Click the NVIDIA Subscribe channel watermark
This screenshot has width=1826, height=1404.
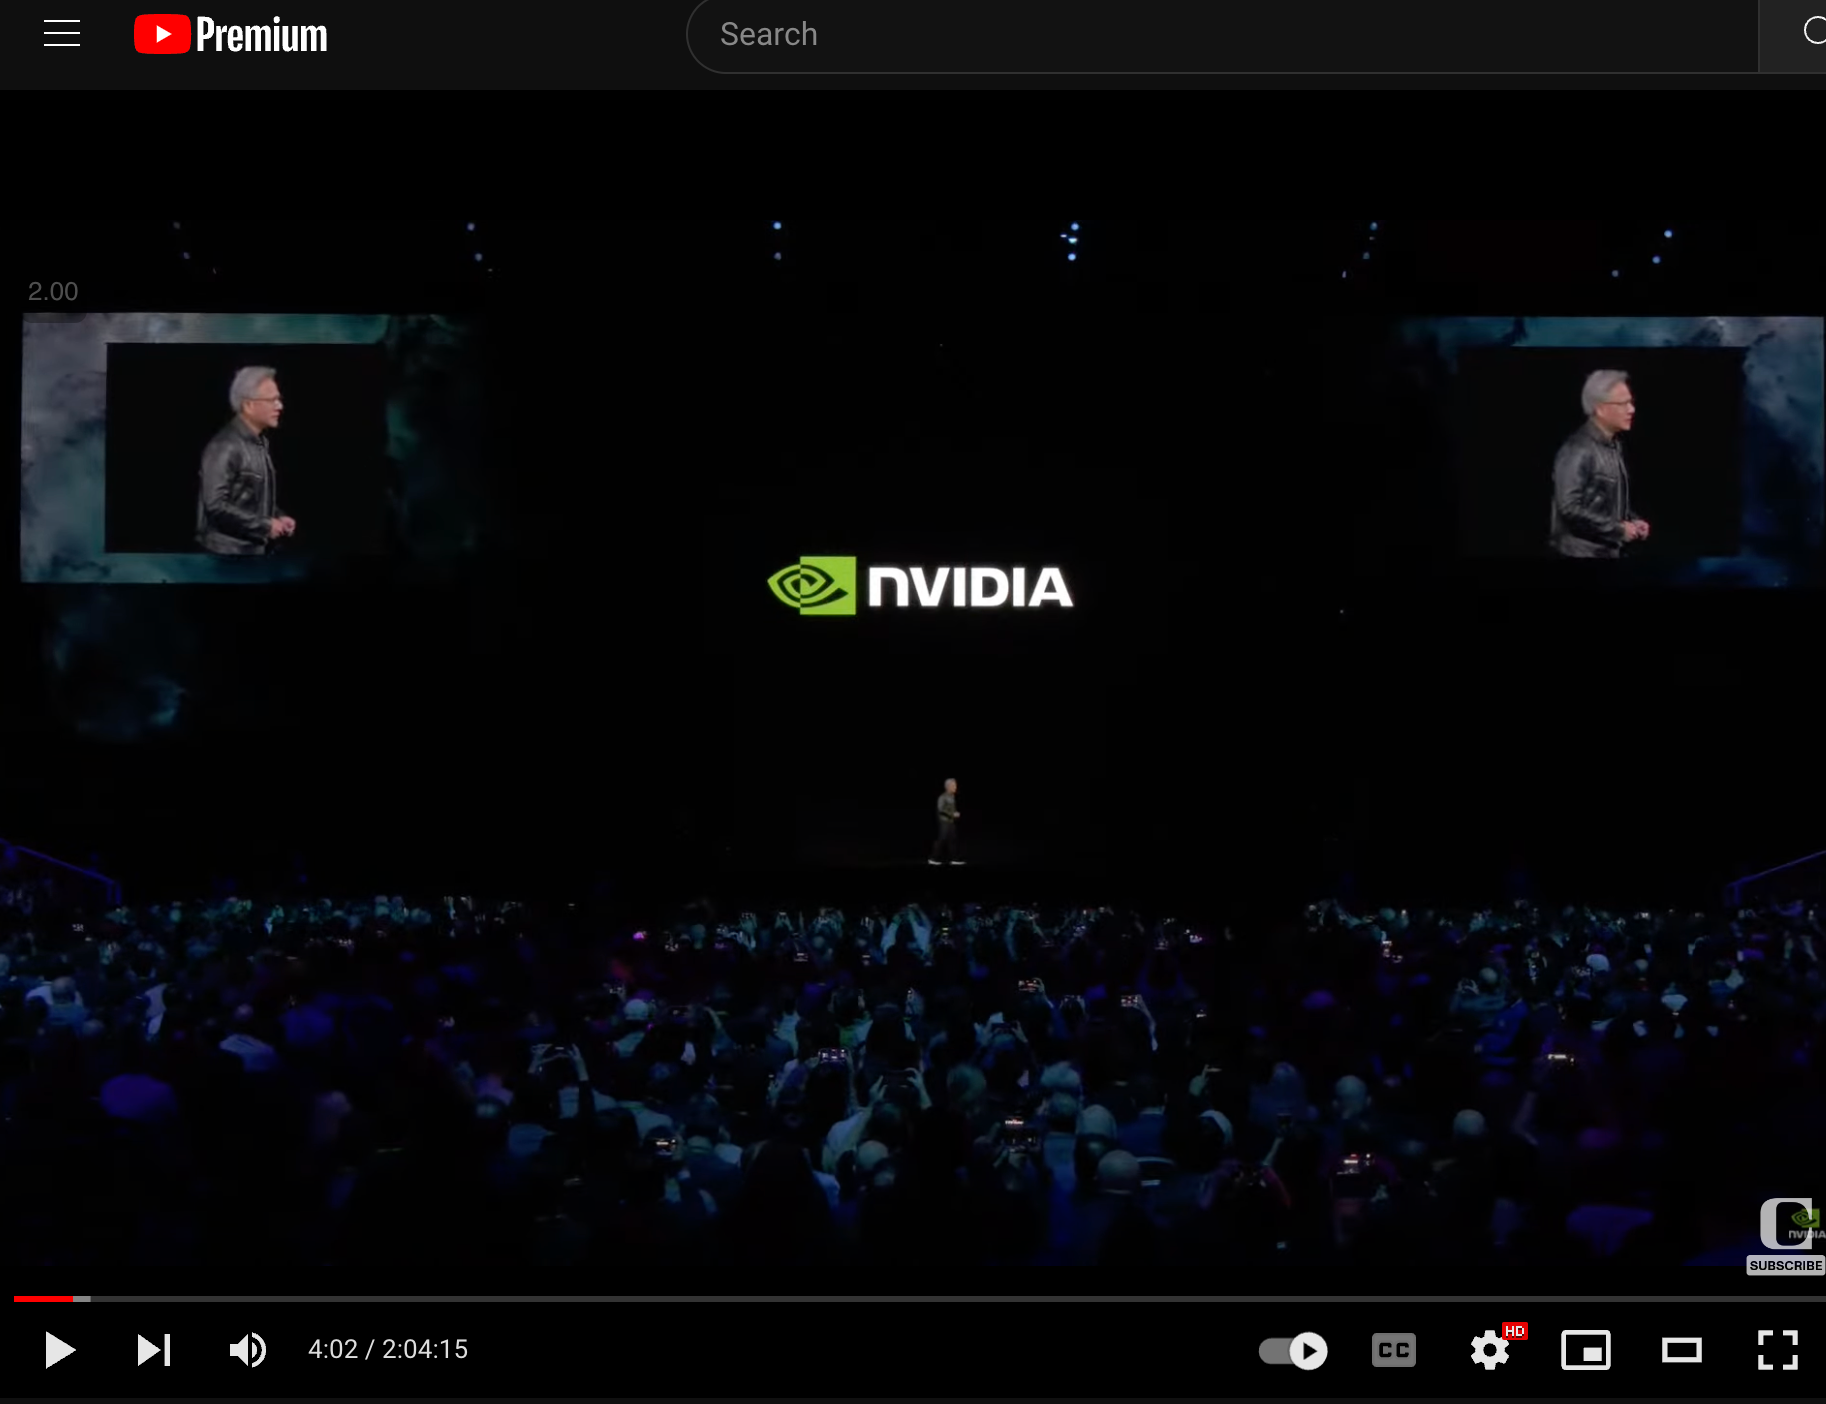pos(1787,1236)
